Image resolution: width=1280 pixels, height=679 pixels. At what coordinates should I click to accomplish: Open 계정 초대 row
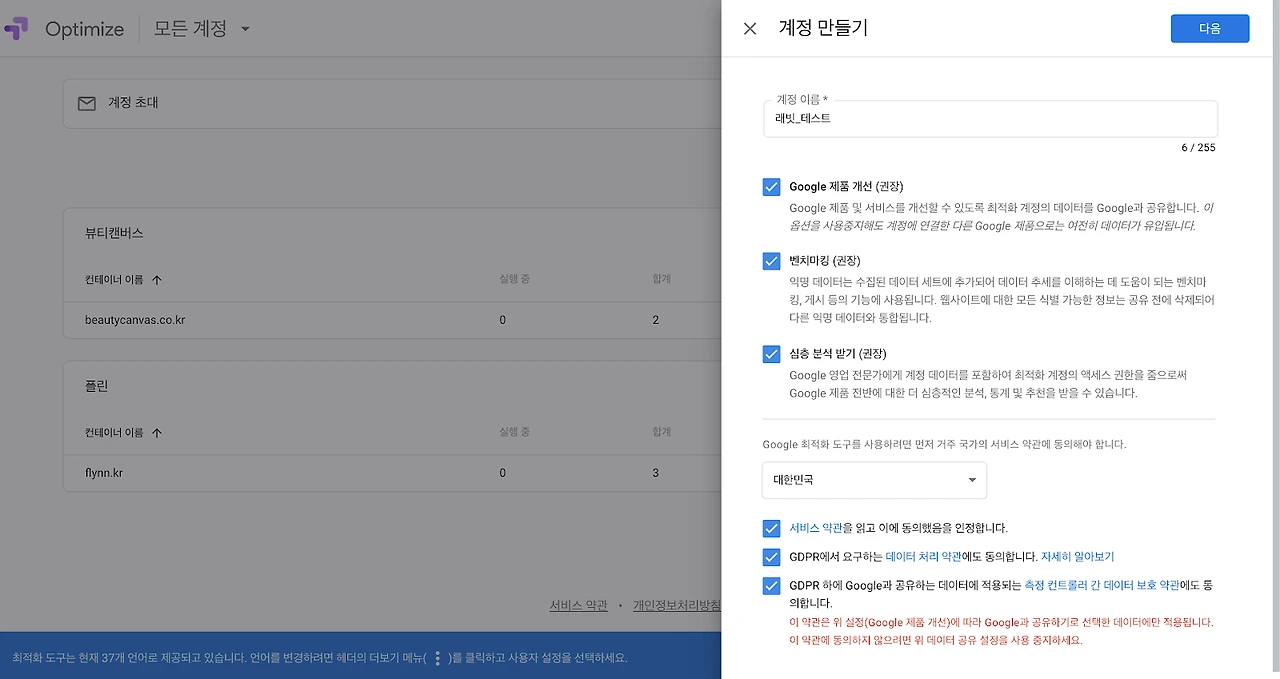392,104
